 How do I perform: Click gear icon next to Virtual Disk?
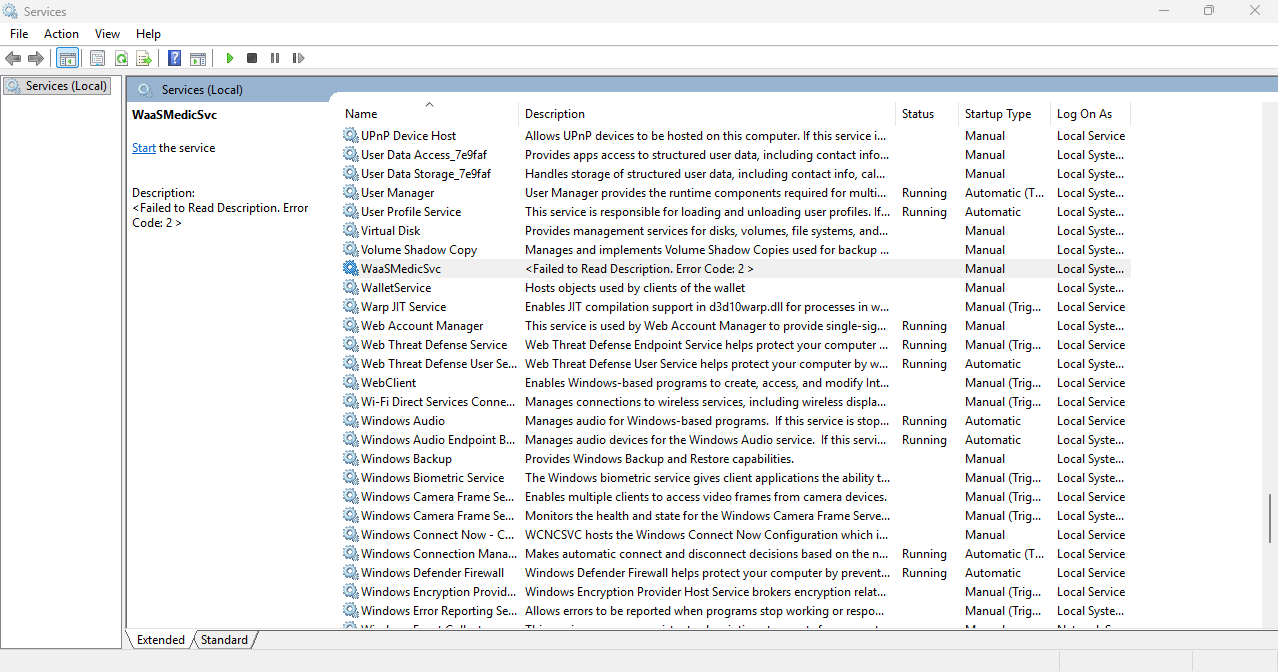350,230
